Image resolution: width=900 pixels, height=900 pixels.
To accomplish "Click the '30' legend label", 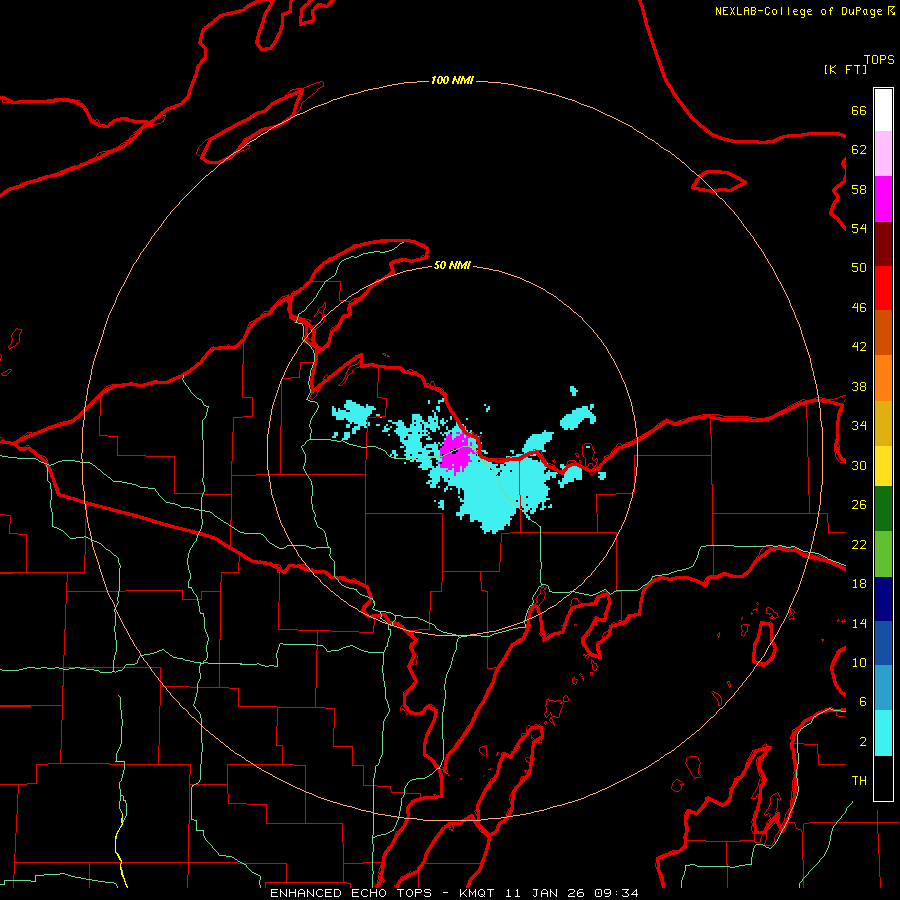I will pos(859,465).
